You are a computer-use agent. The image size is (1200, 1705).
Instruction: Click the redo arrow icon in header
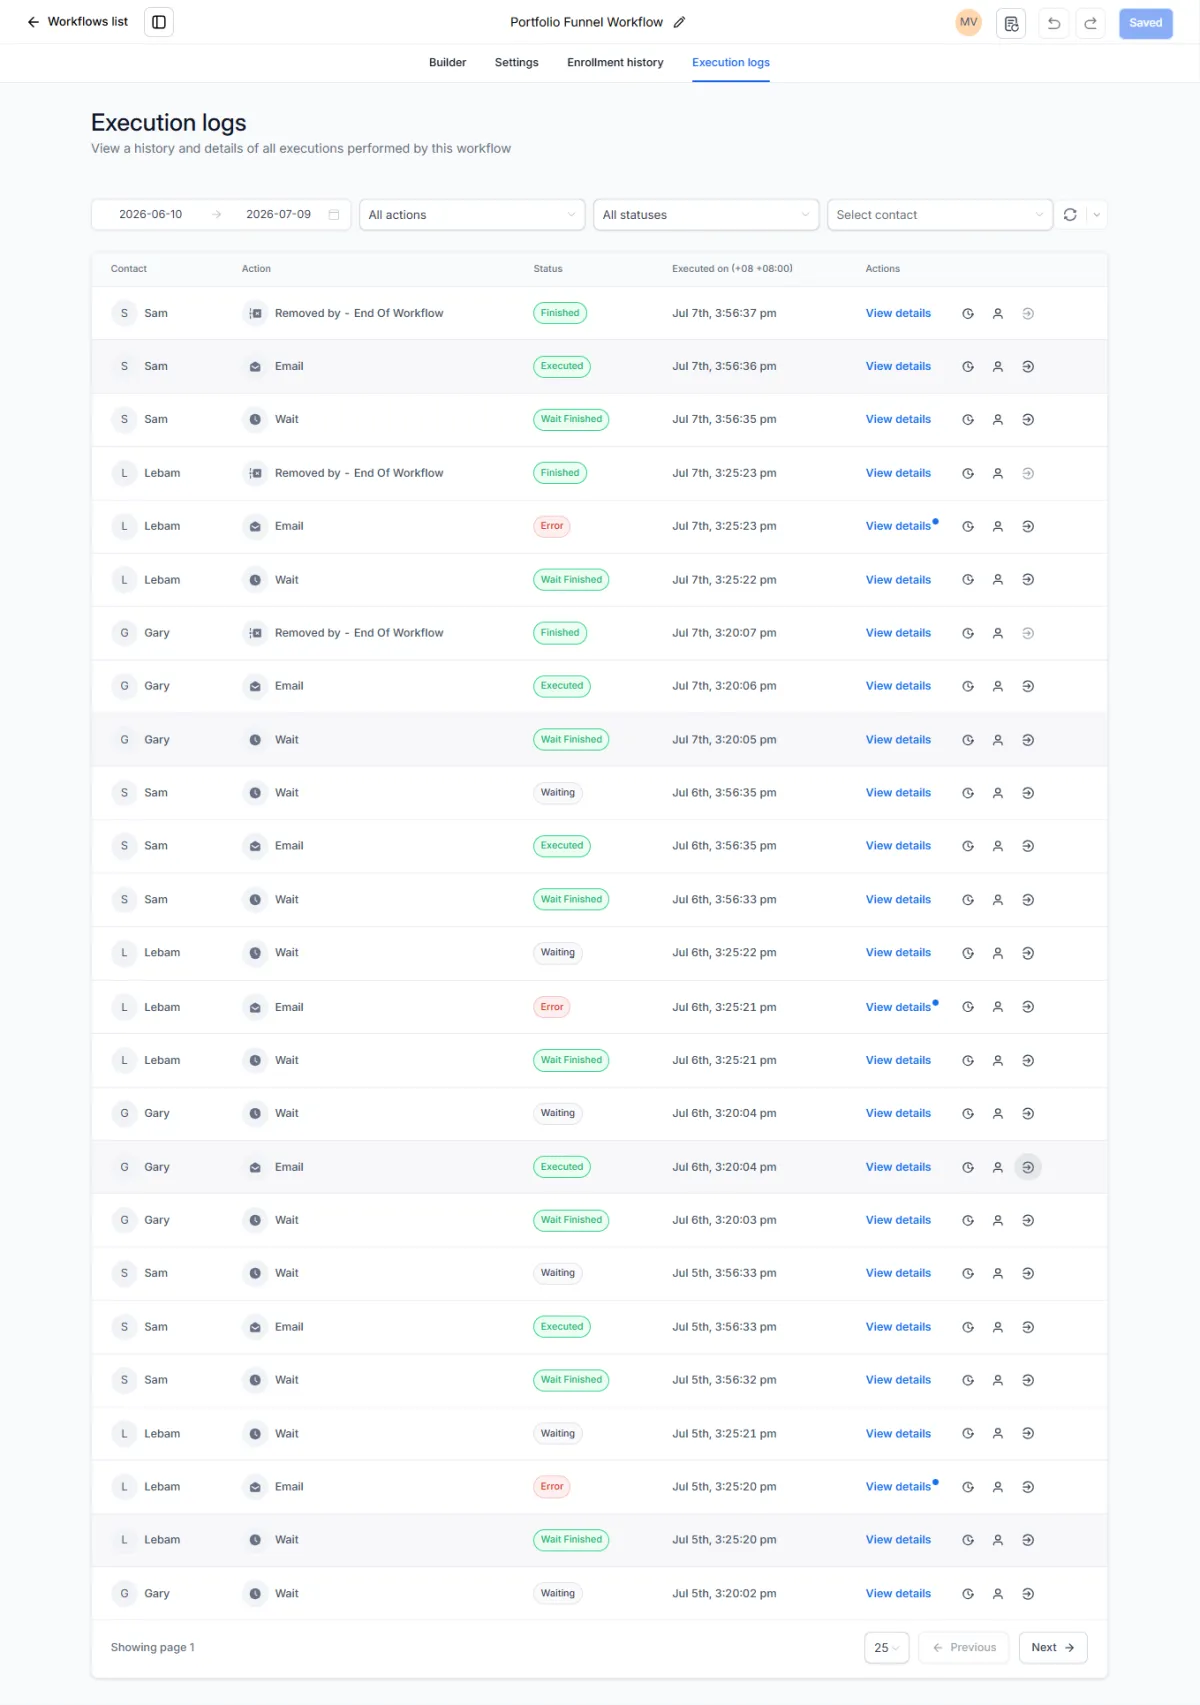(x=1091, y=23)
